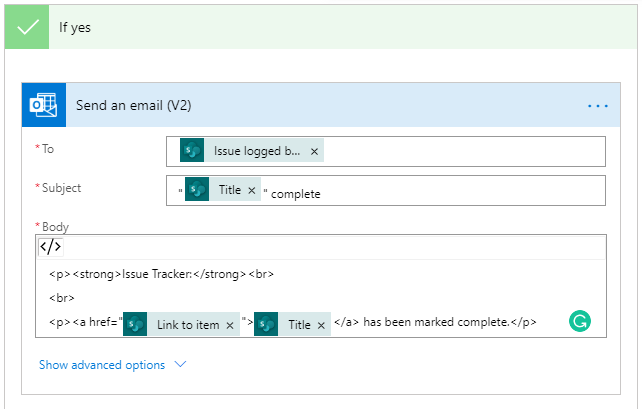Open the ellipsis menu for Send an email
This screenshot has width=642, height=409.
pyautogui.click(x=598, y=105)
